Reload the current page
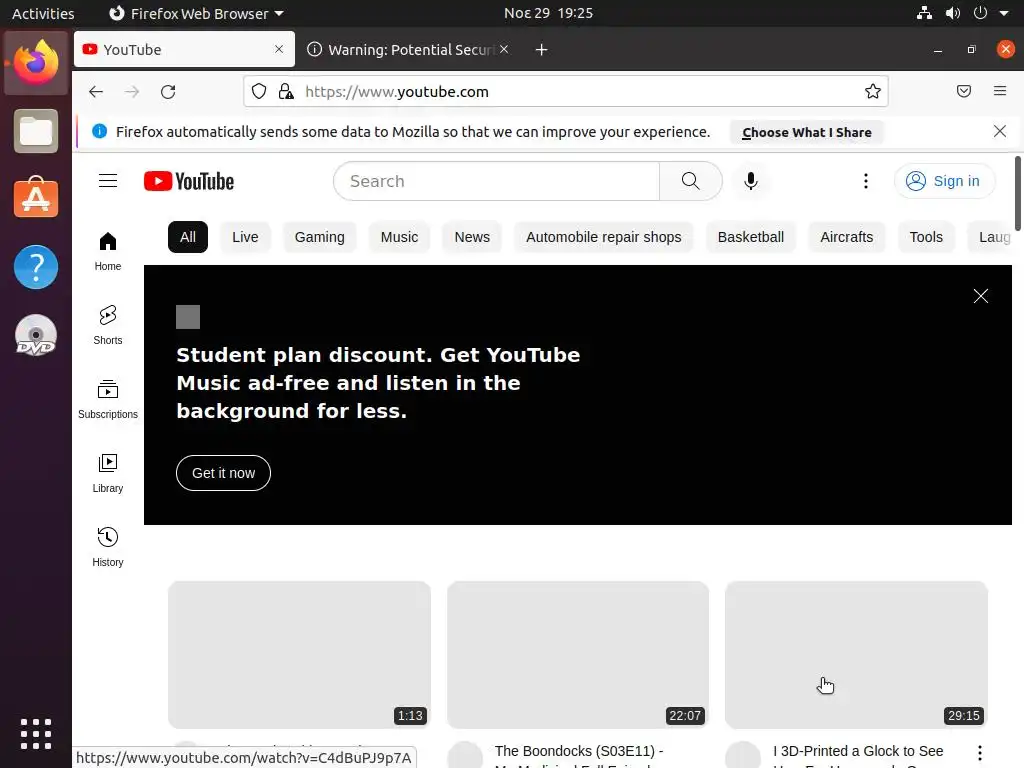The image size is (1024, 768). click(x=168, y=91)
